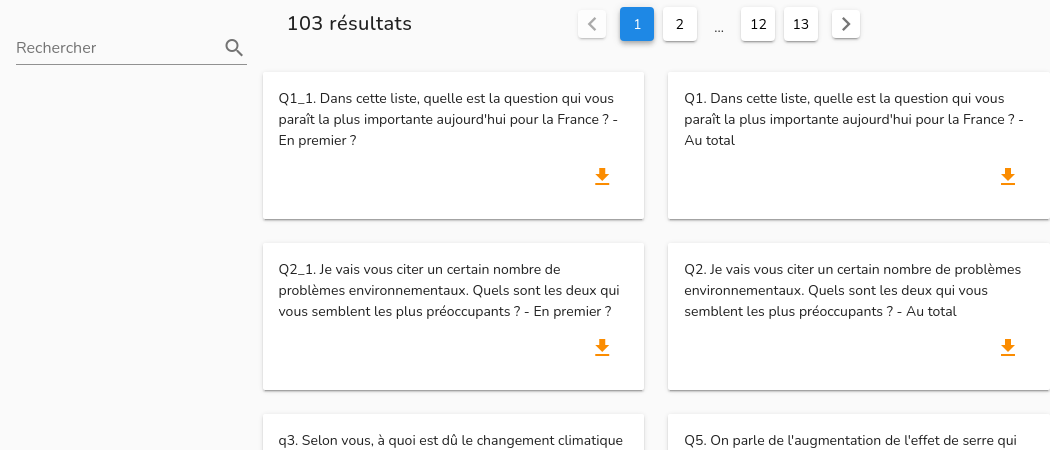Viewport: 1050px width, 450px height.
Task: Open the Q1 'Au total' France question card
Action: [859, 145]
